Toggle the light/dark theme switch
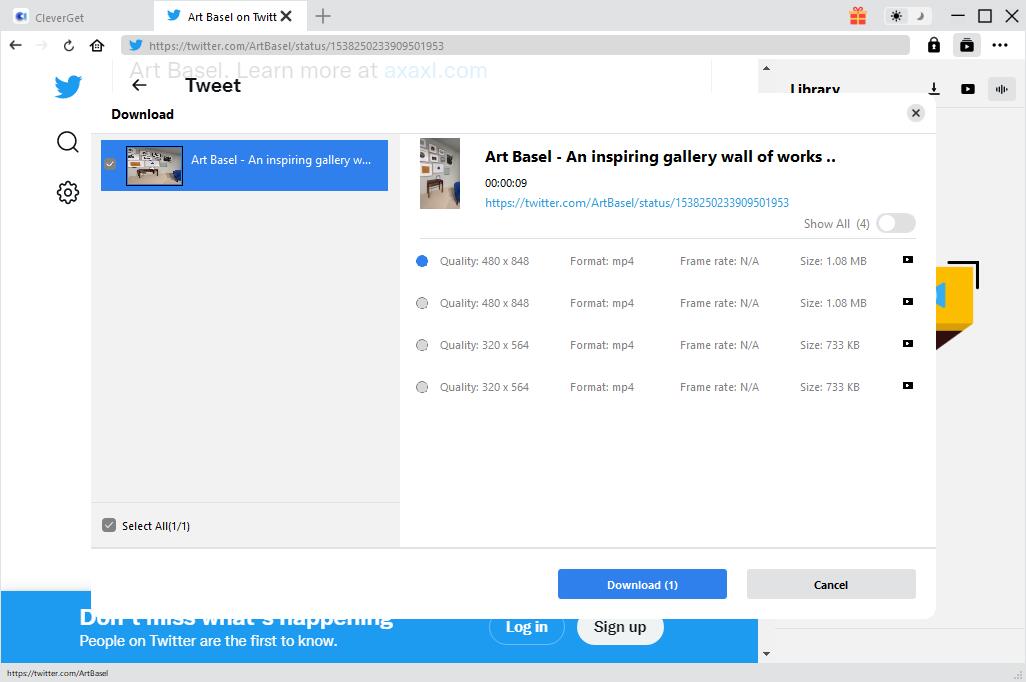Image resolution: width=1026 pixels, height=682 pixels. [x=907, y=16]
